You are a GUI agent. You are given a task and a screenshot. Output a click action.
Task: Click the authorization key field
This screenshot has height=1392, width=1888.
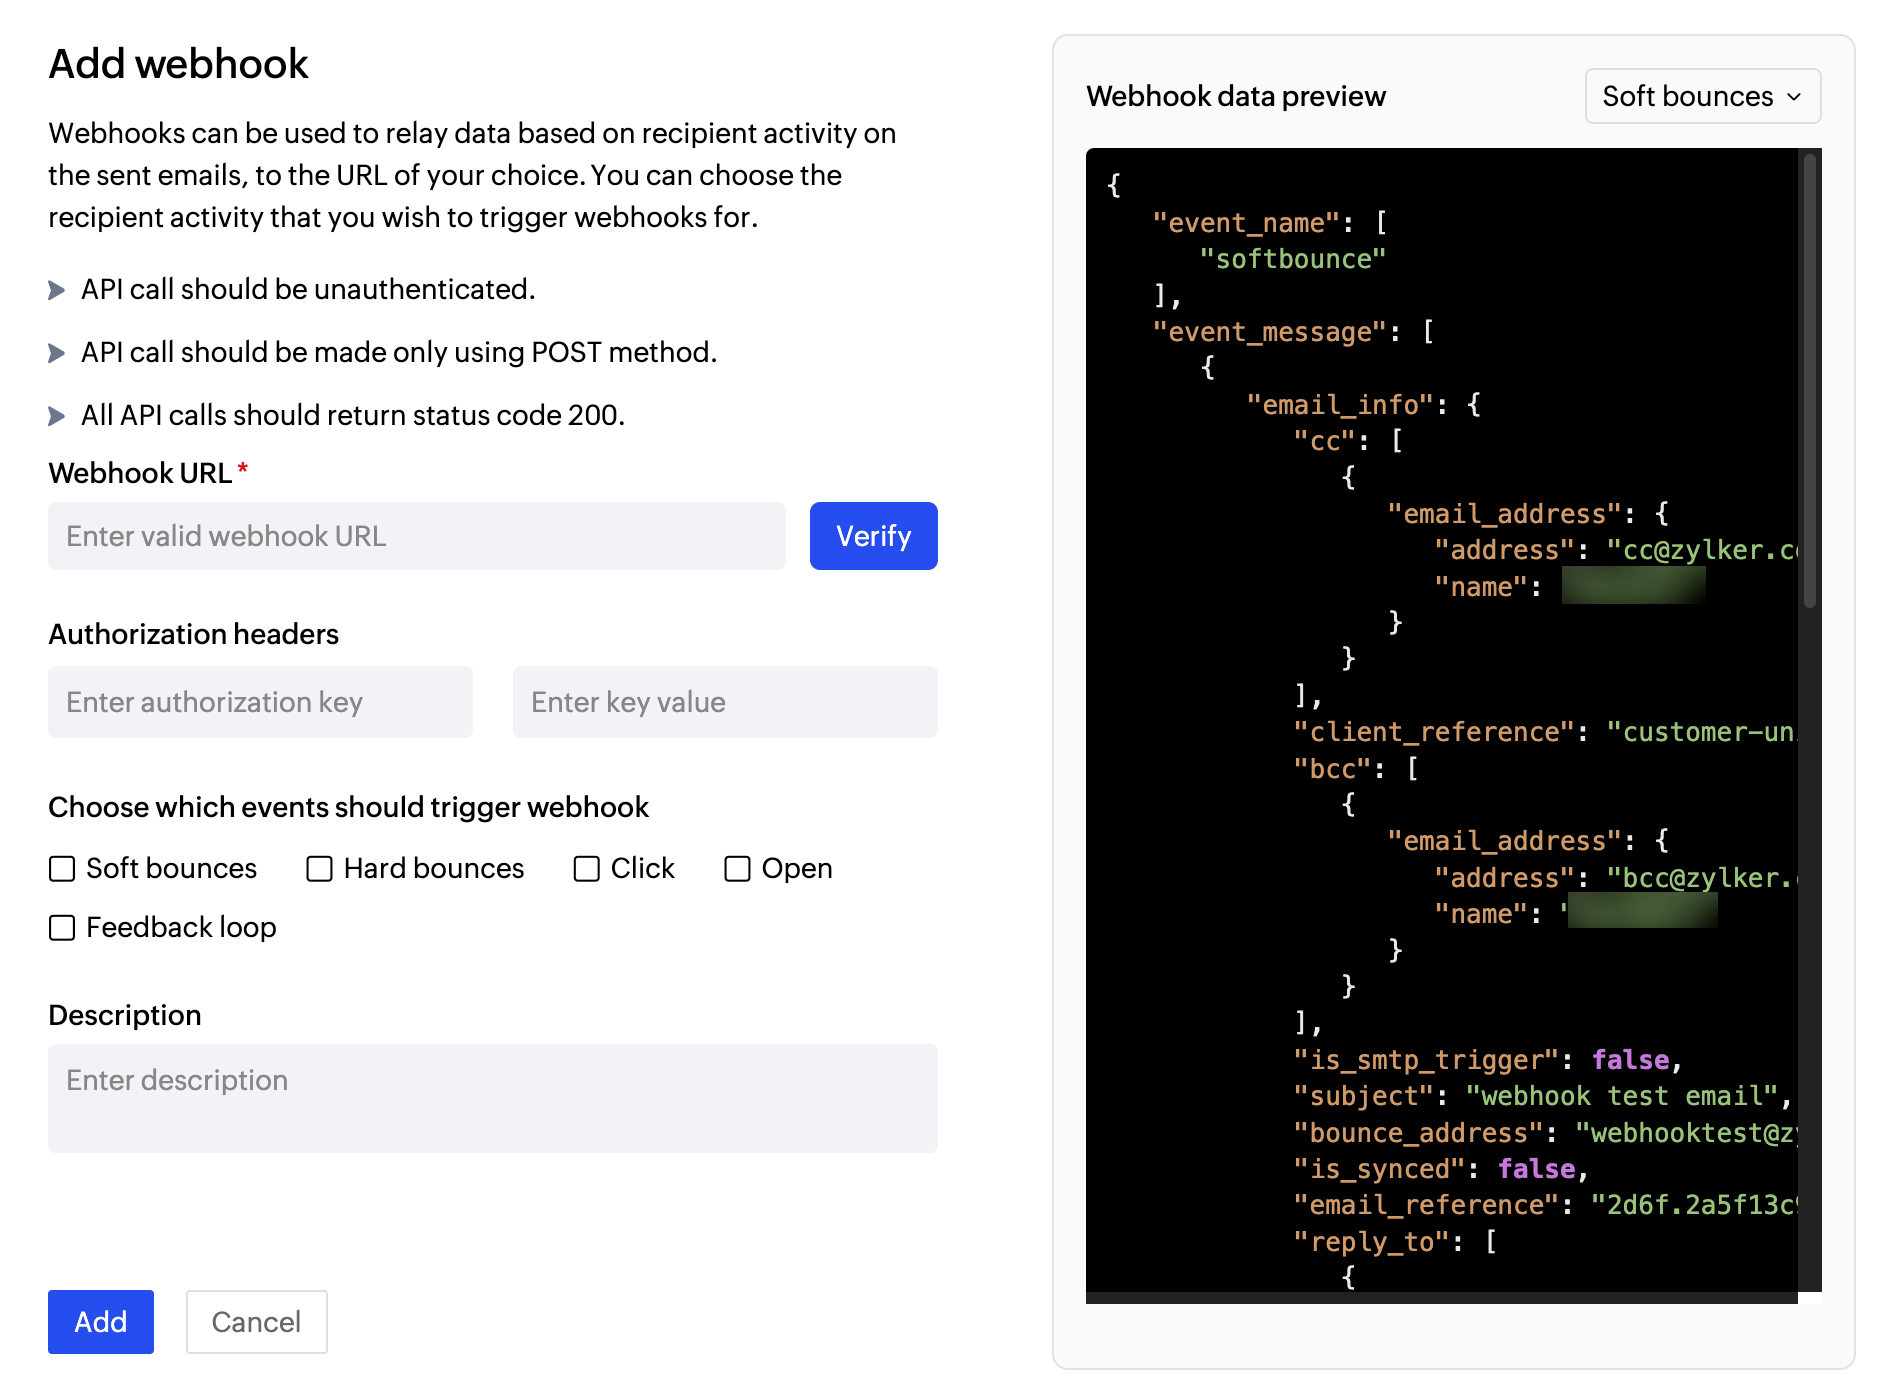point(260,701)
